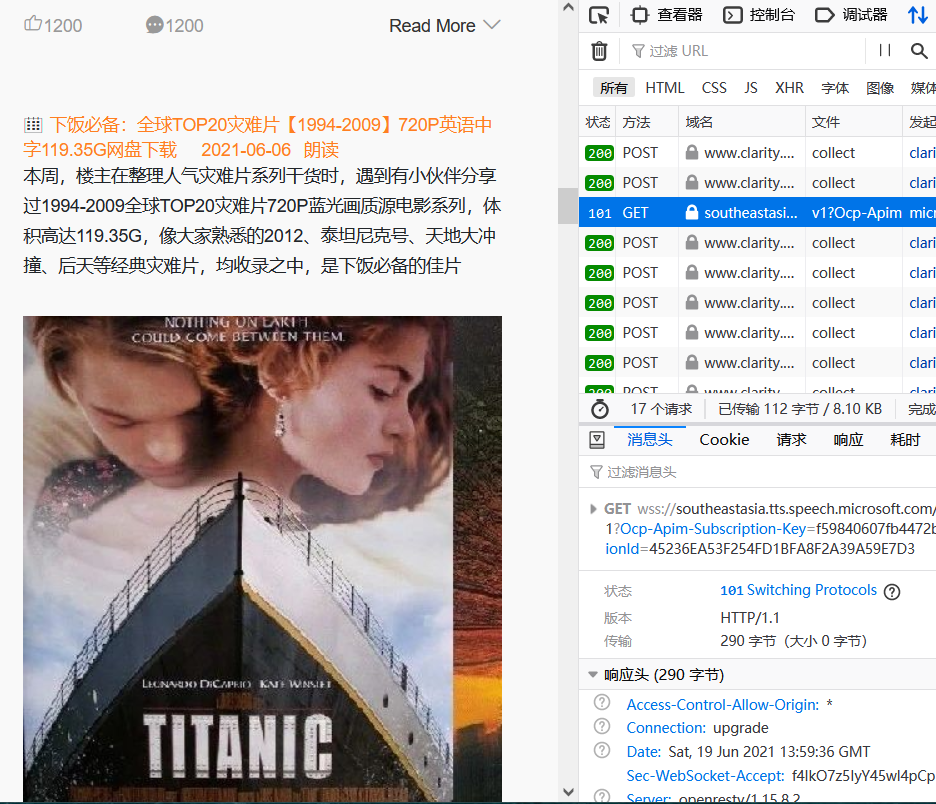Click the 101 Switching Protocols status link
Screen dimensions: 936x804
click(798, 590)
